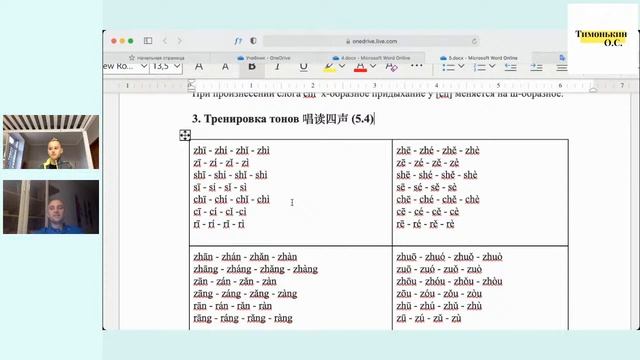
Task: Click the line rē - ré - rě - rè
Action: coord(425,224)
